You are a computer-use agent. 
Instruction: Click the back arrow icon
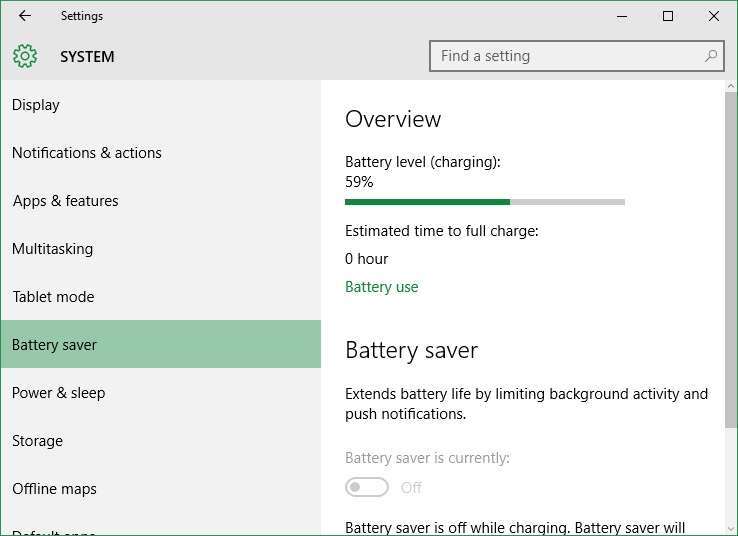coord(25,16)
